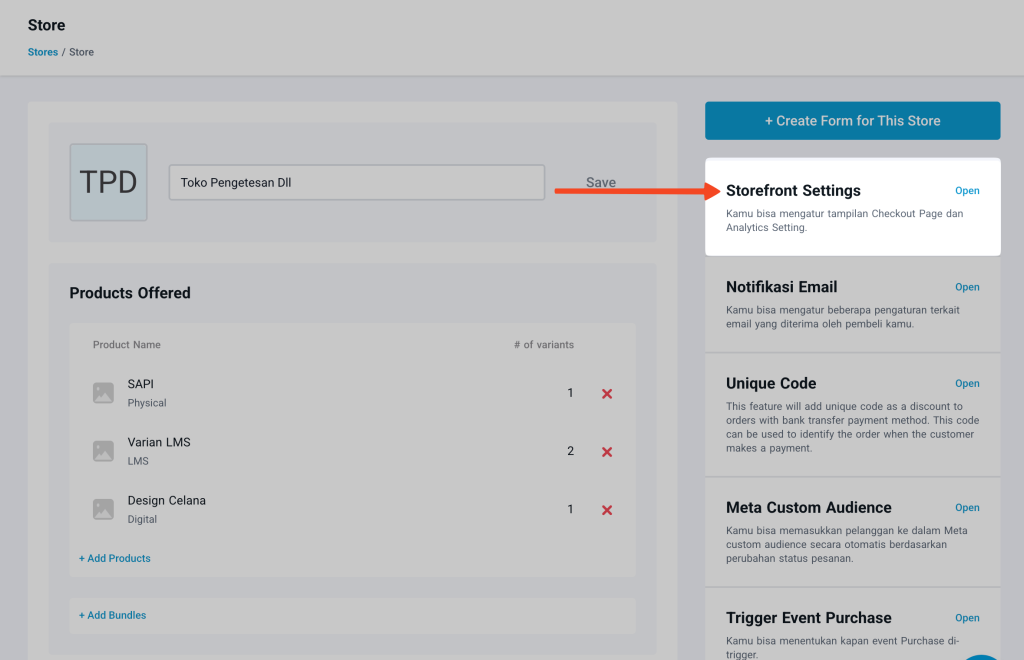1024x660 pixels.
Task: Remove Varian LMS with its red X icon
Action: 606,452
